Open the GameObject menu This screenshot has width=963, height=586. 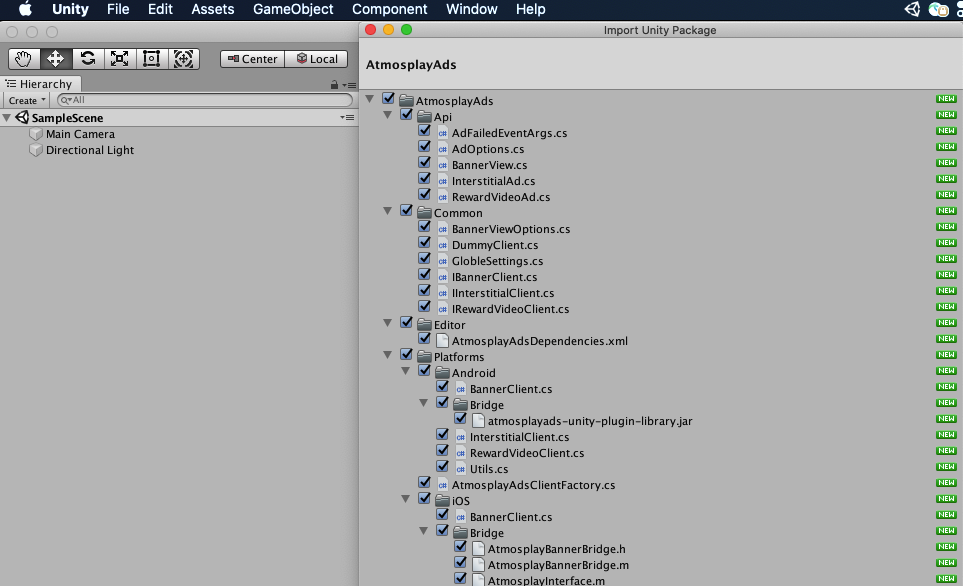(x=293, y=9)
